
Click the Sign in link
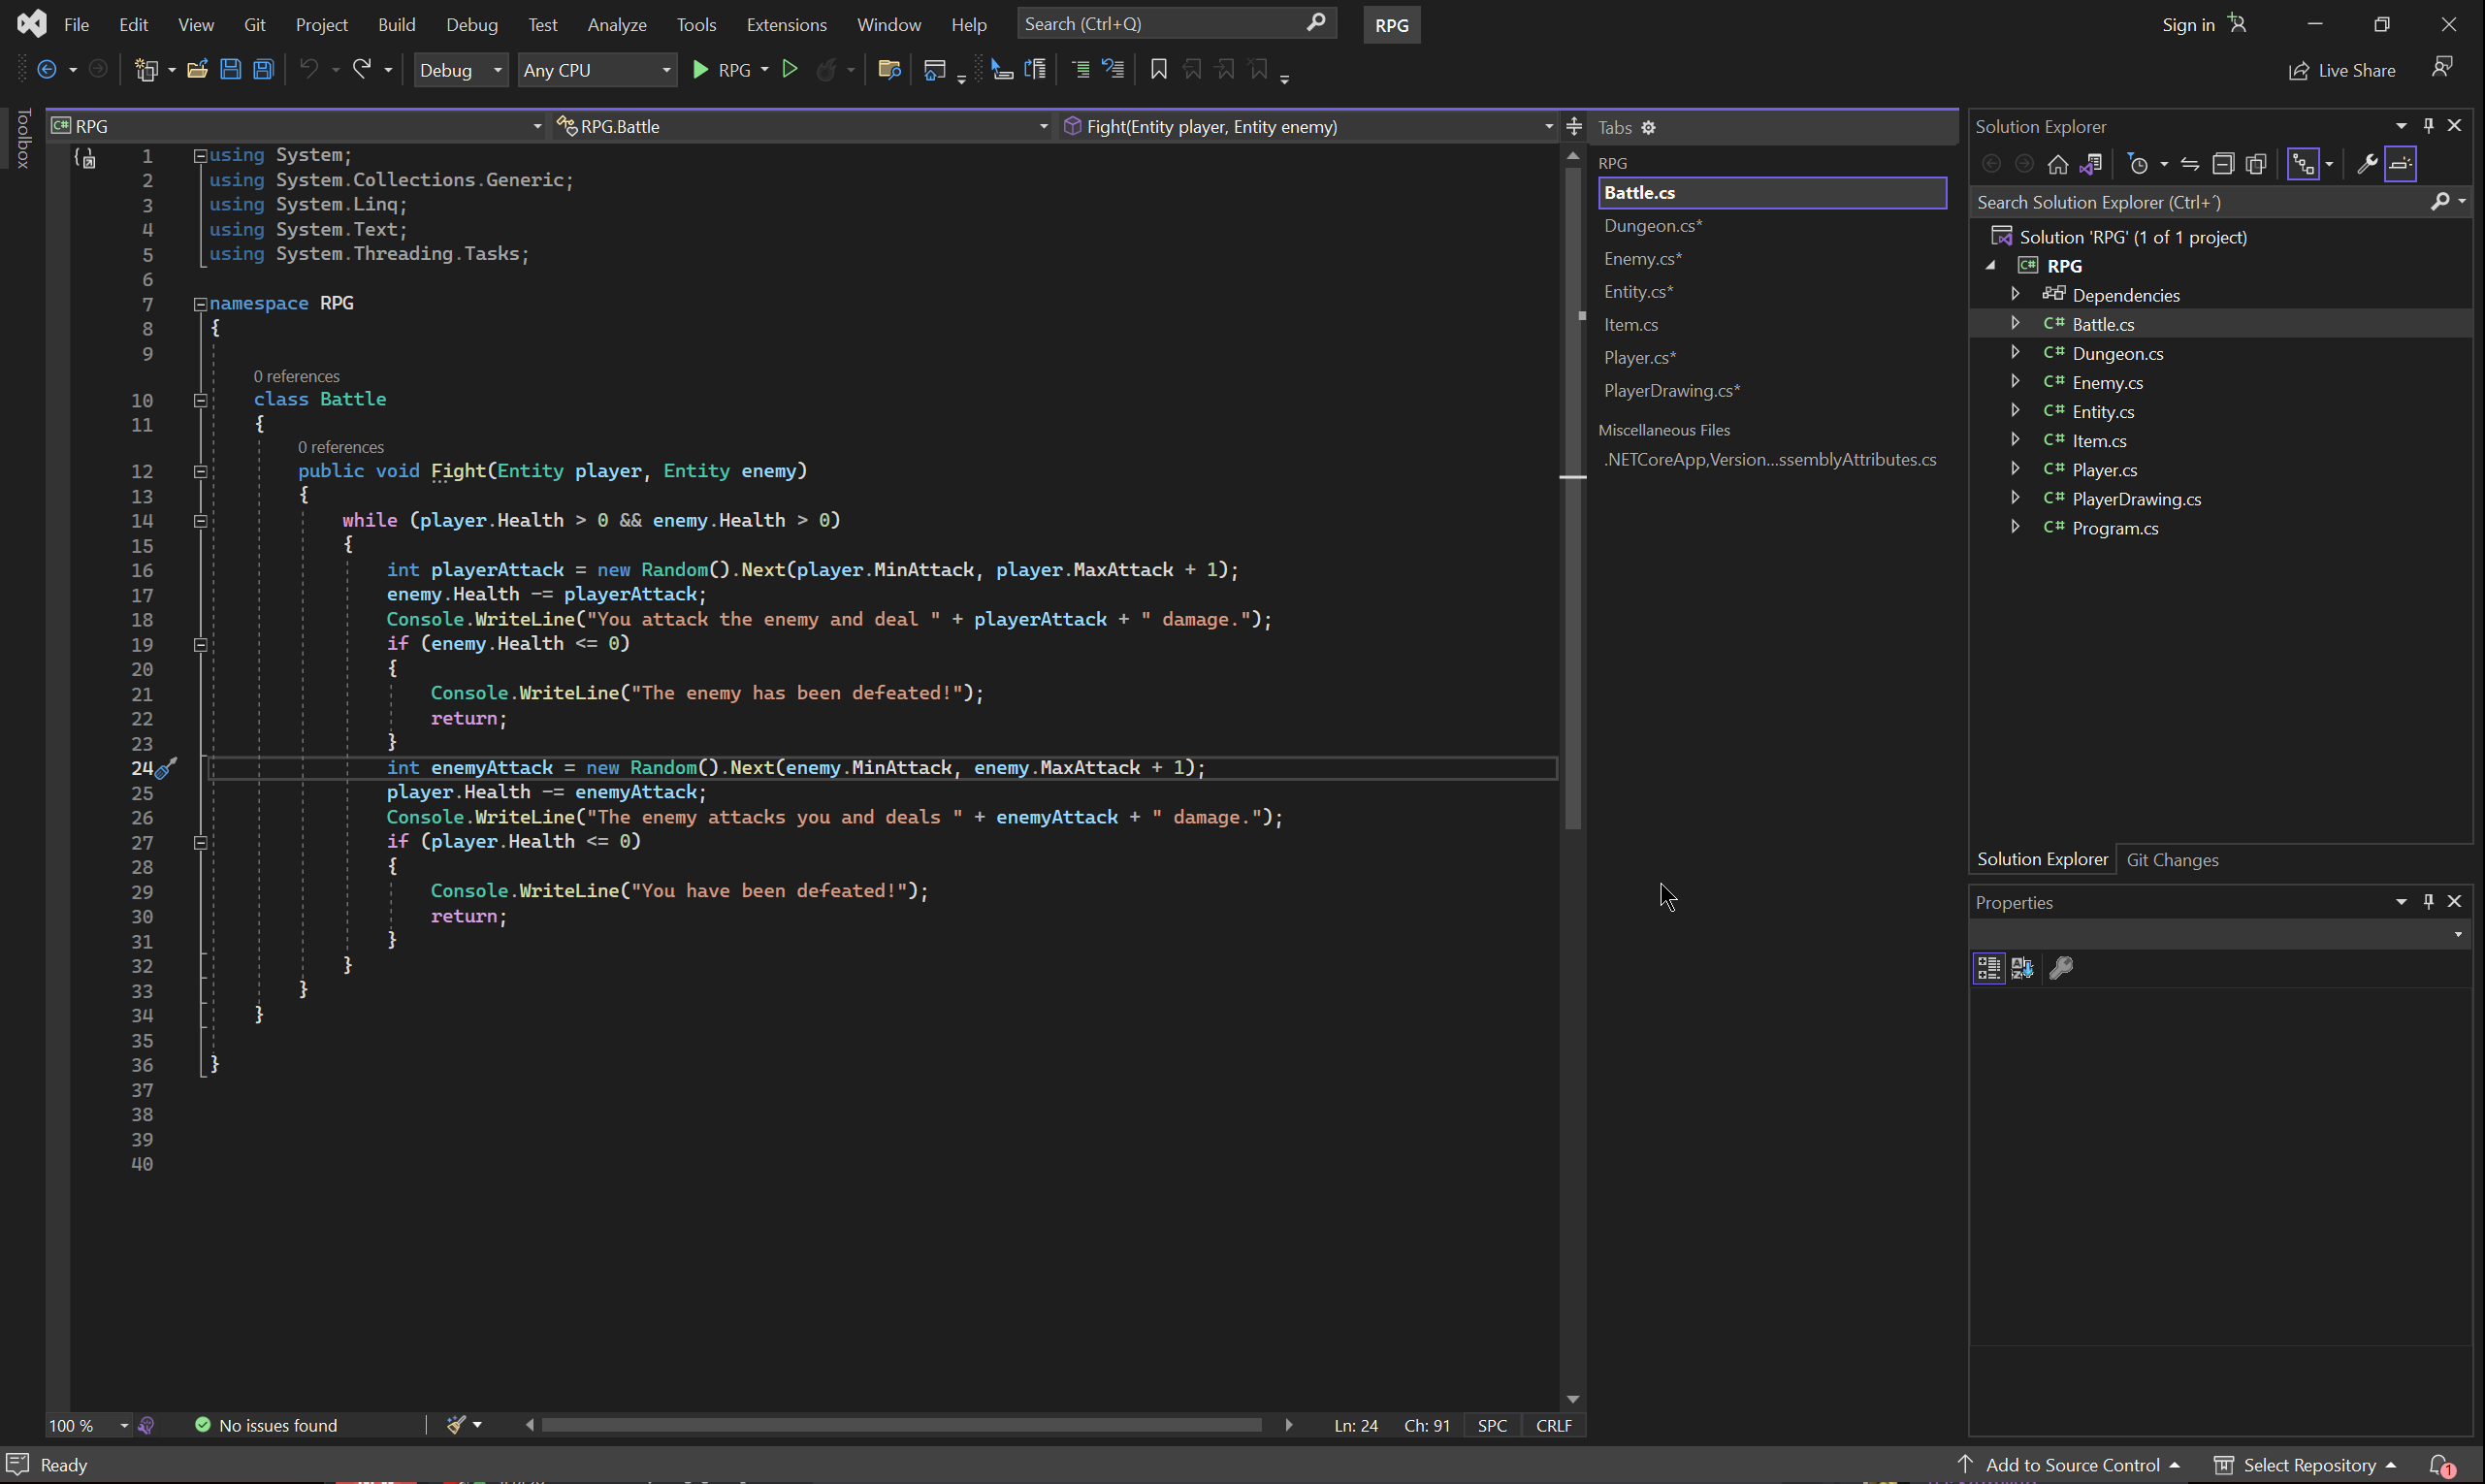2187,24
